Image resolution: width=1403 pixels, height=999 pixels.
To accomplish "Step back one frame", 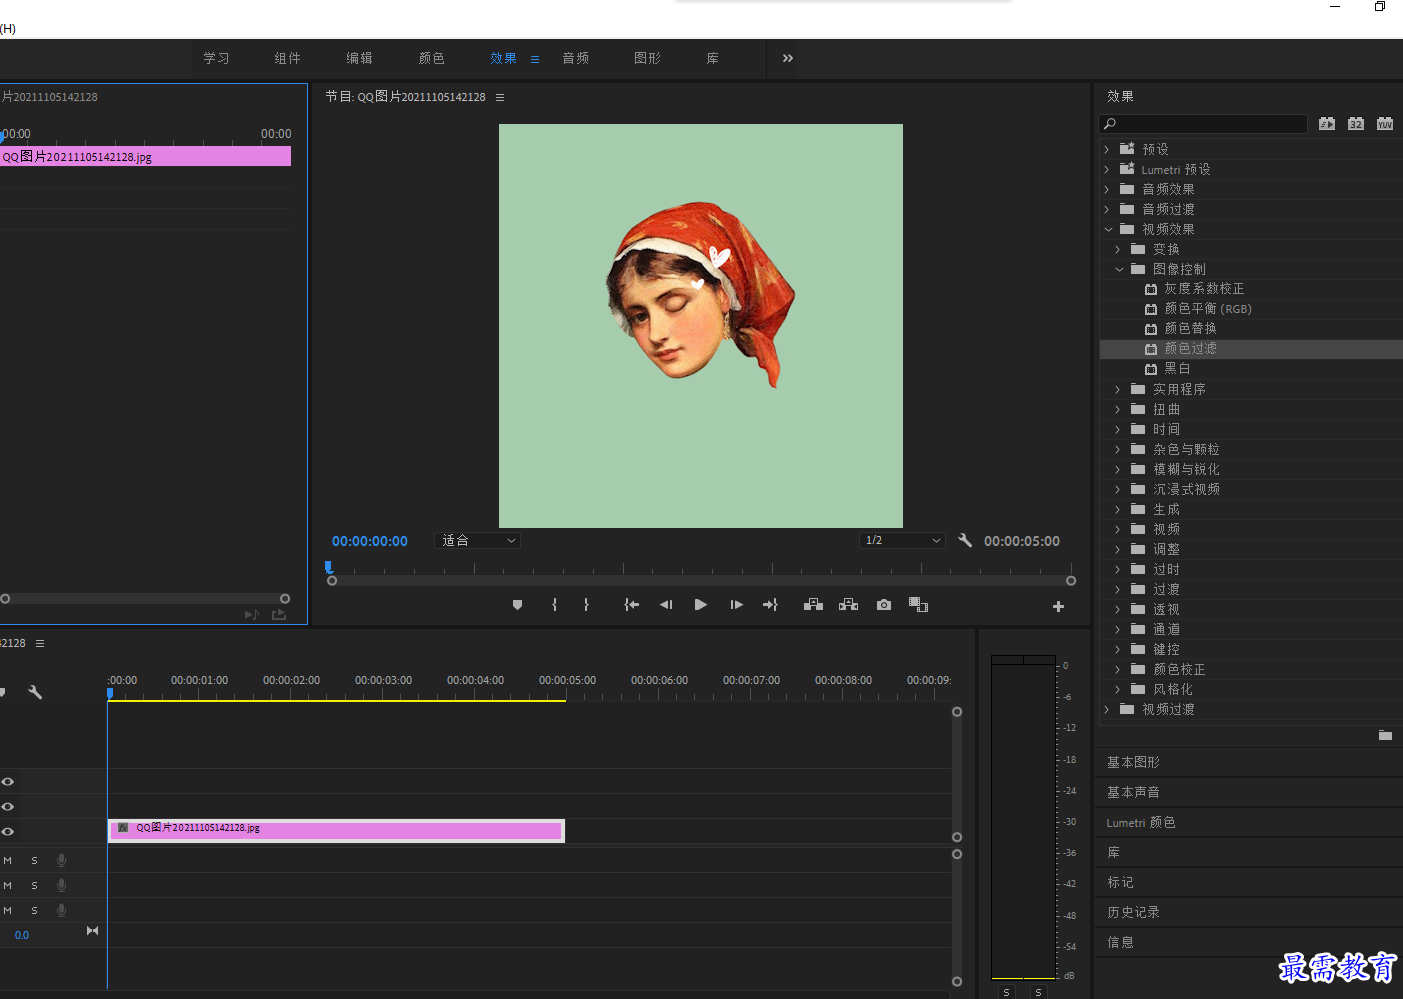I will click(666, 605).
